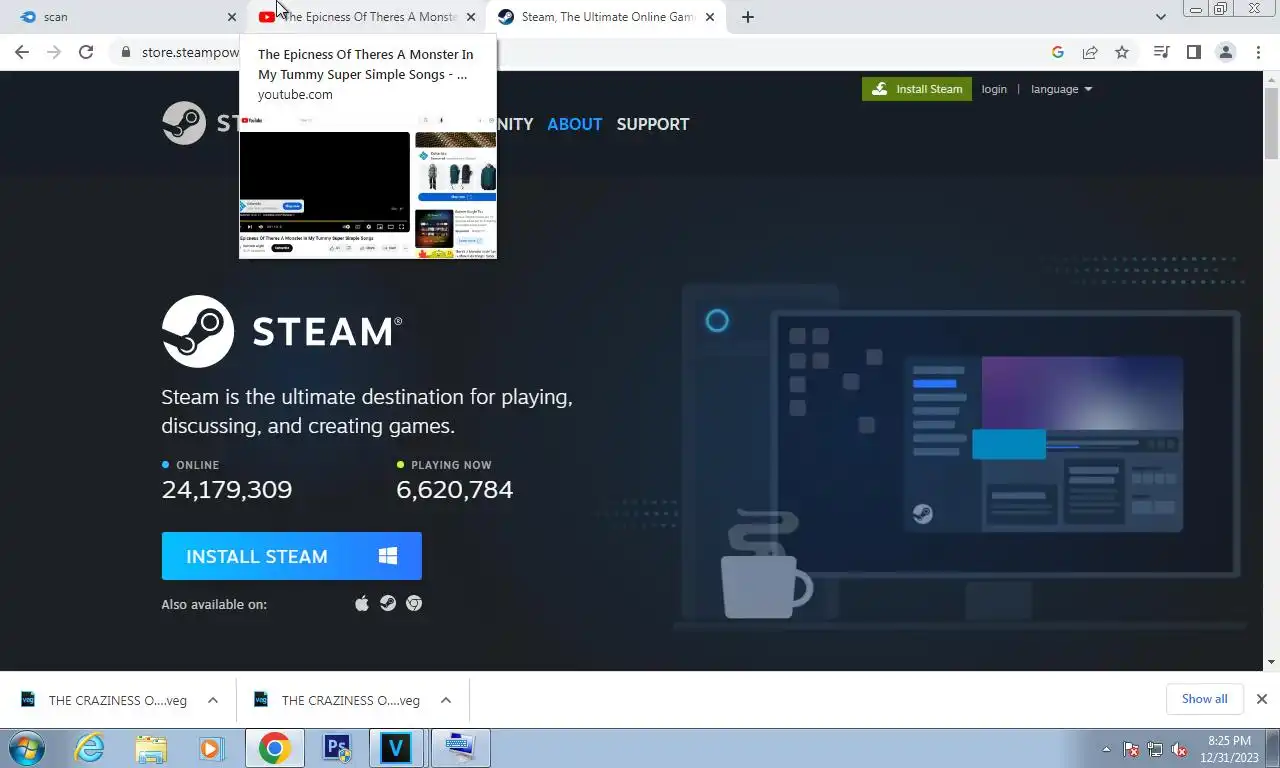Open Windows Media Player from taskbar
The image size is (1280, 768).
point(211,748)
